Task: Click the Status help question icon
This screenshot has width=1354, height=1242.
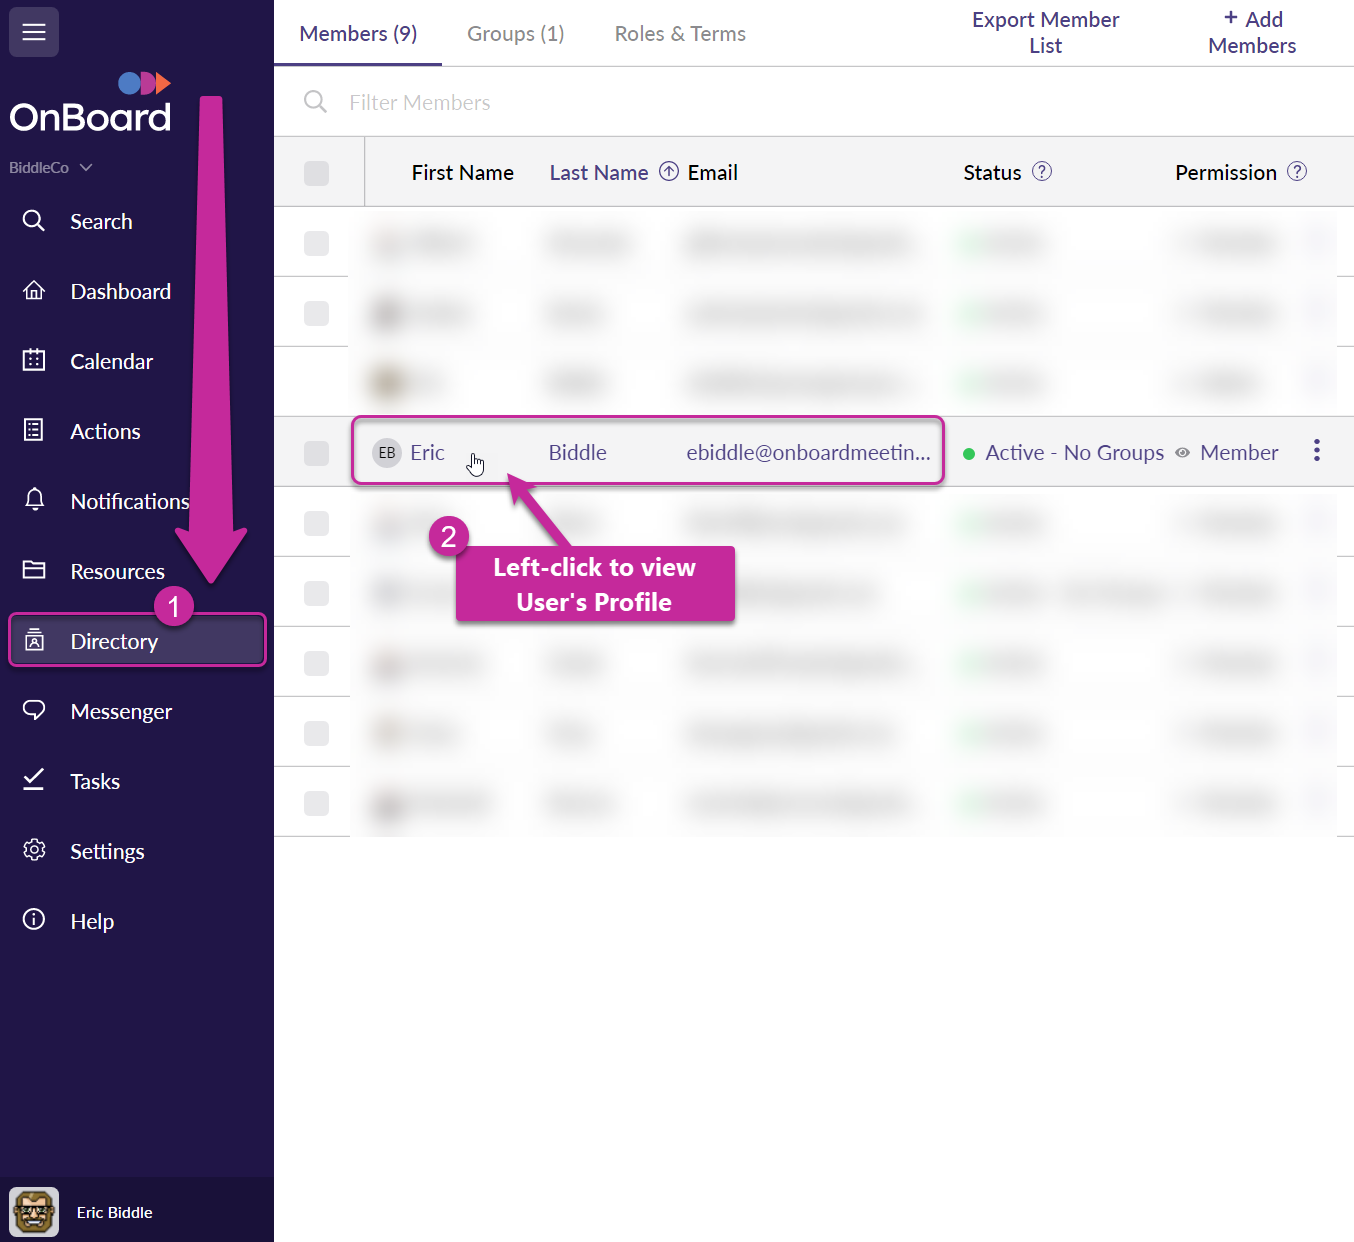Action: pos(1042,171)
